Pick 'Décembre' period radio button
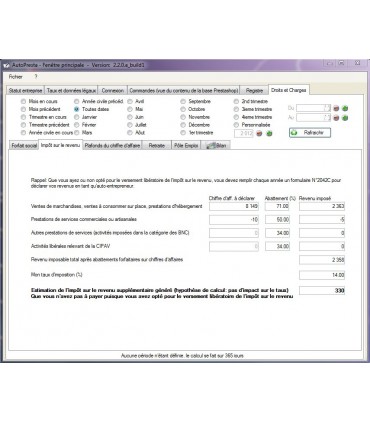 coord(183,125)
